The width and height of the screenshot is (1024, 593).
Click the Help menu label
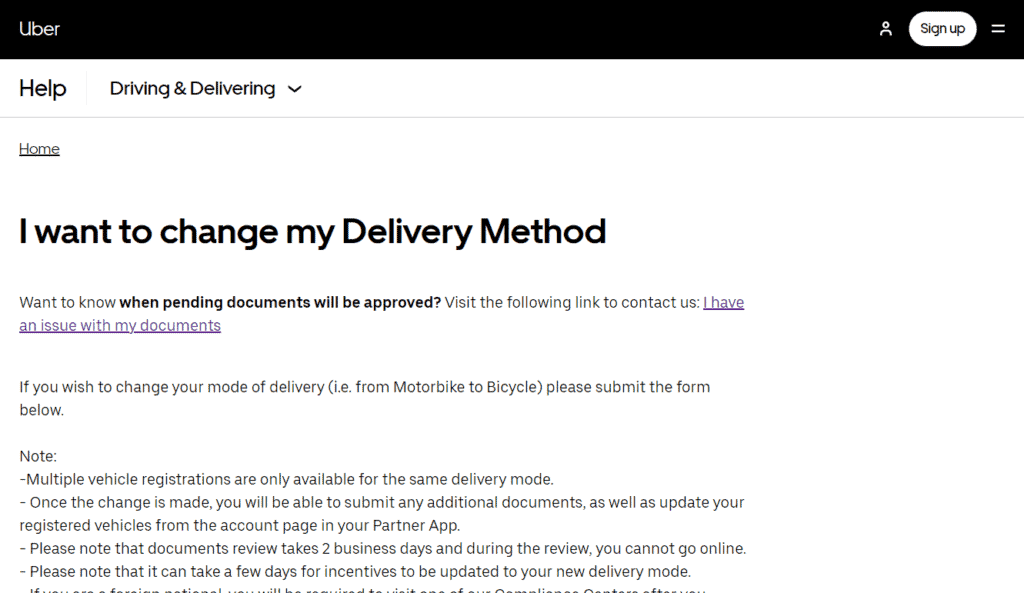tap(42, 88)
